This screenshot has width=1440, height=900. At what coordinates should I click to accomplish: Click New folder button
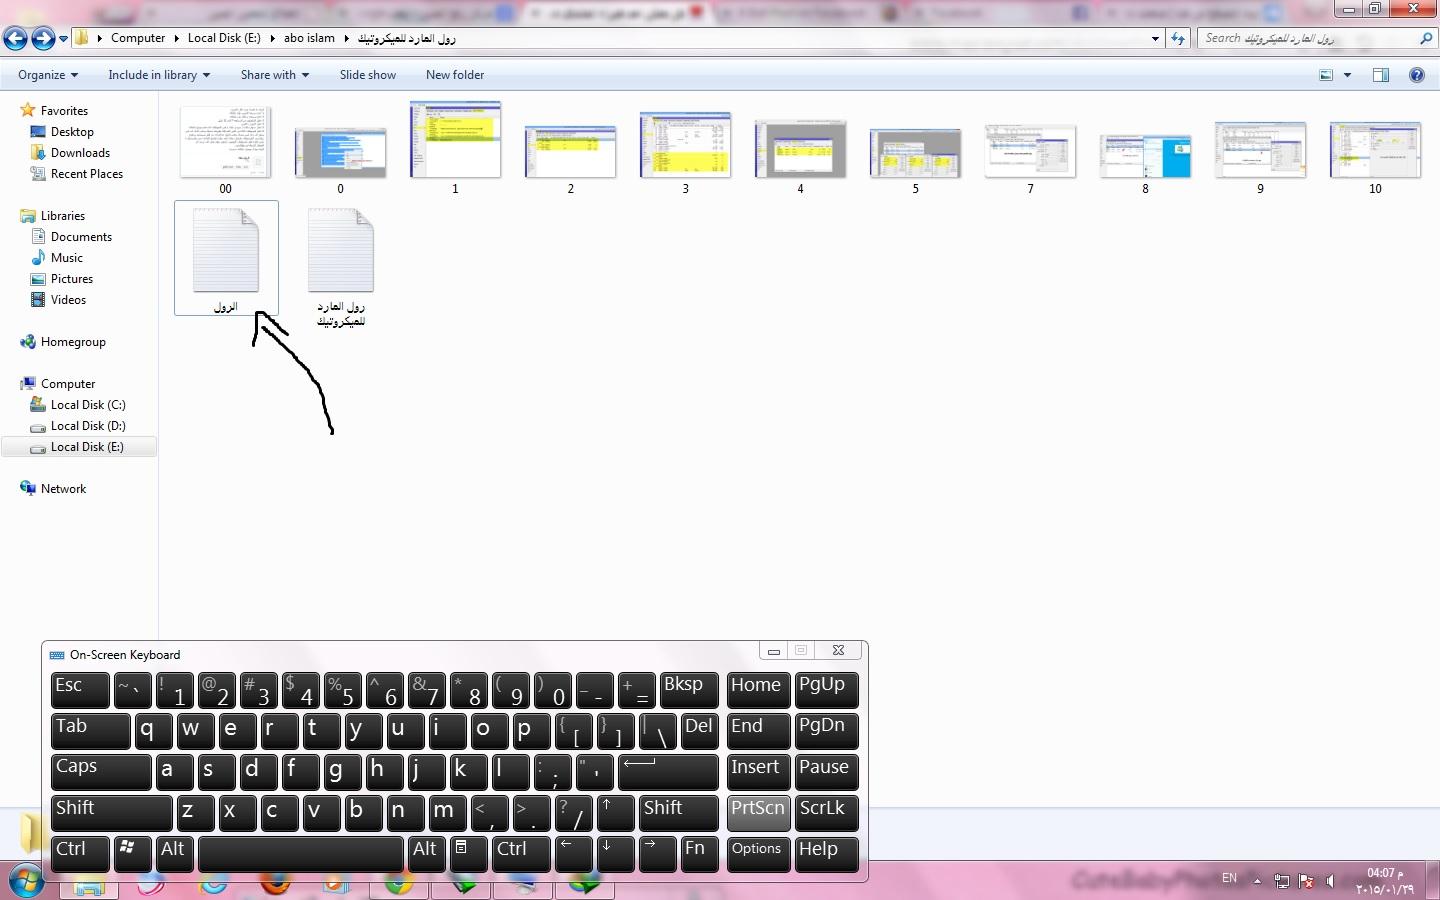(455, 75)
